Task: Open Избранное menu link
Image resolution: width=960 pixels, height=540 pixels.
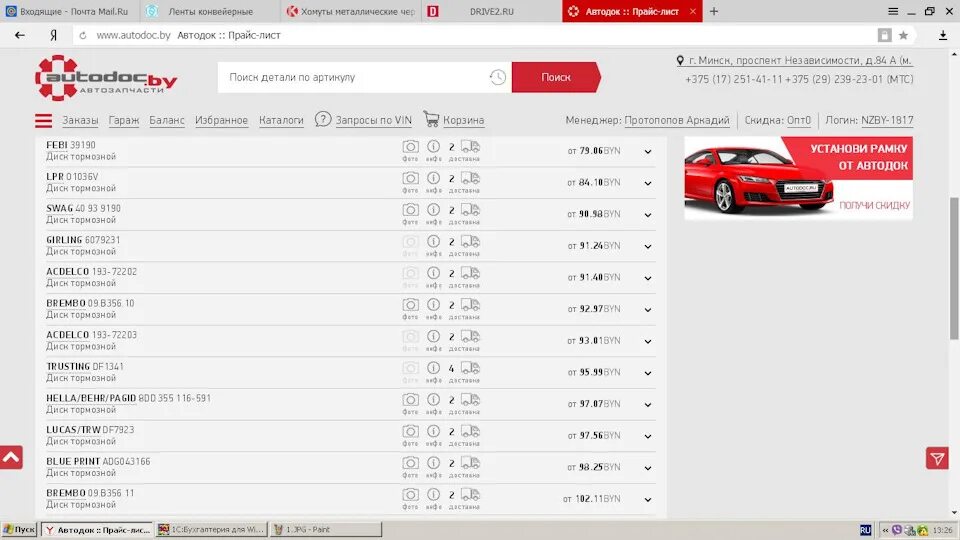Action: tap(221, 120)
